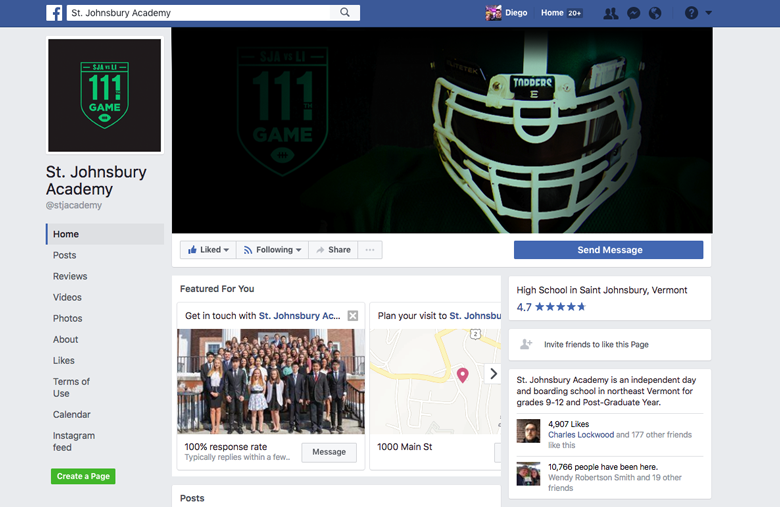Screen dimensions: 780x507
Task: Expand the account menu arrow
Action: click(709, 13)
